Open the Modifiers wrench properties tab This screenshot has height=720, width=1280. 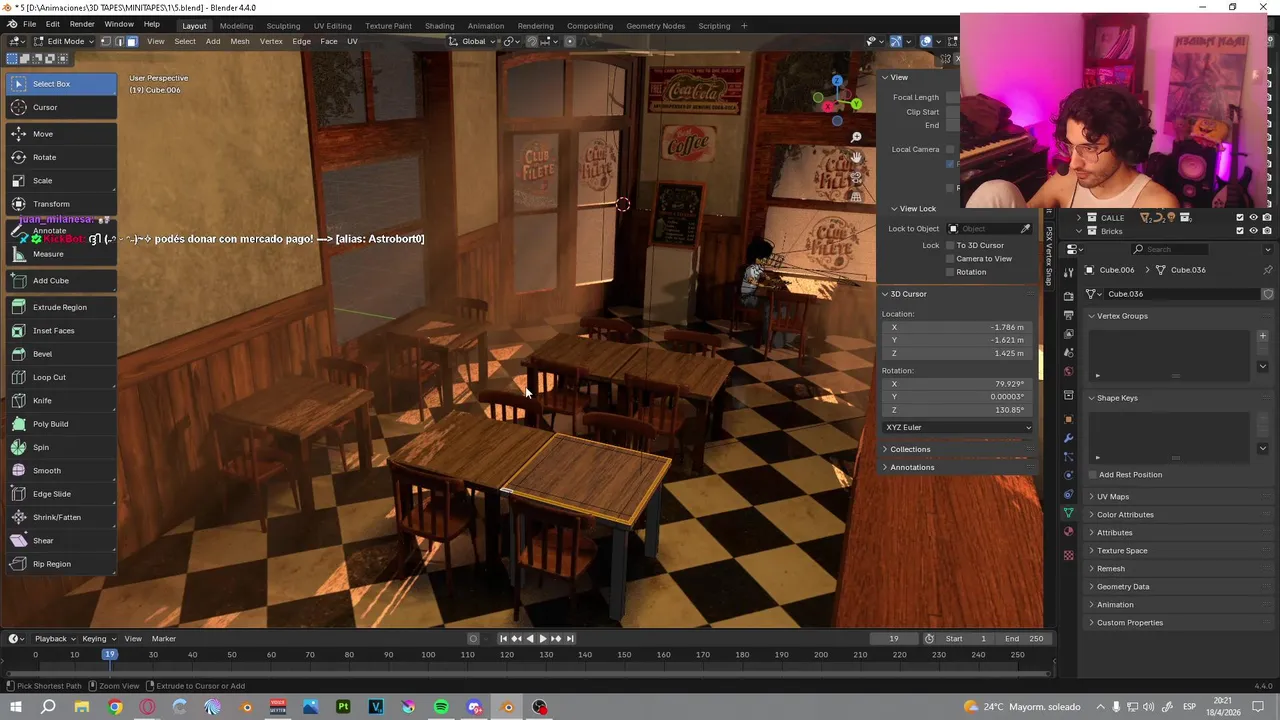pos(1068,438)
